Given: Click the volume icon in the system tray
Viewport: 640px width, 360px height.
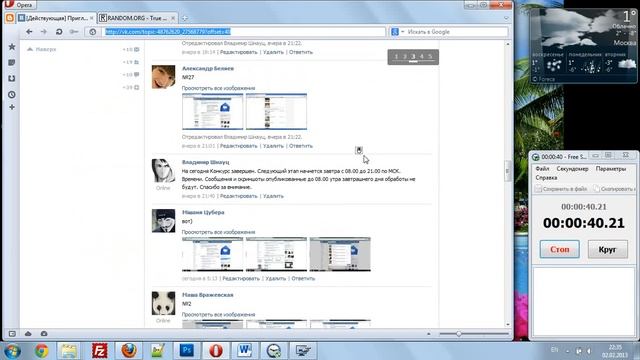Looking at the screenshot, I should [x=589, y=350].
